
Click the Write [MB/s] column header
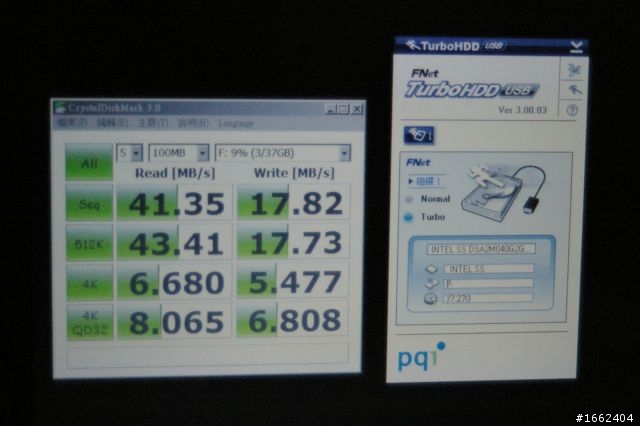click(294, 173)
